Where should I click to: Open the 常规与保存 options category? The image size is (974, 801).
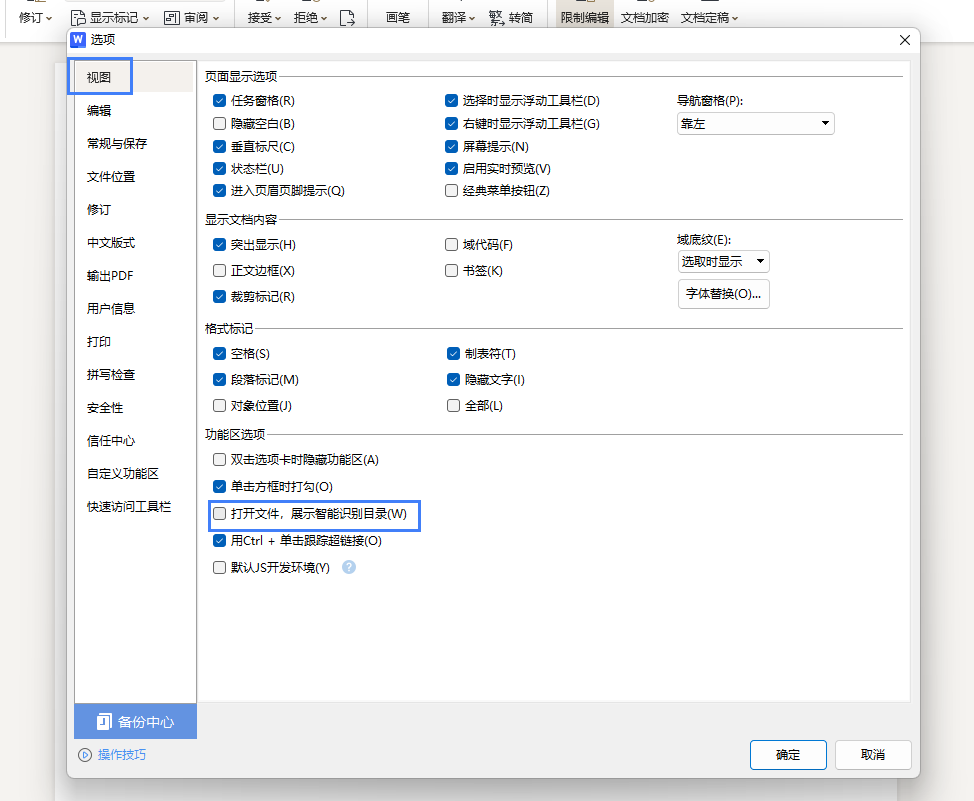tap(117, 144)
